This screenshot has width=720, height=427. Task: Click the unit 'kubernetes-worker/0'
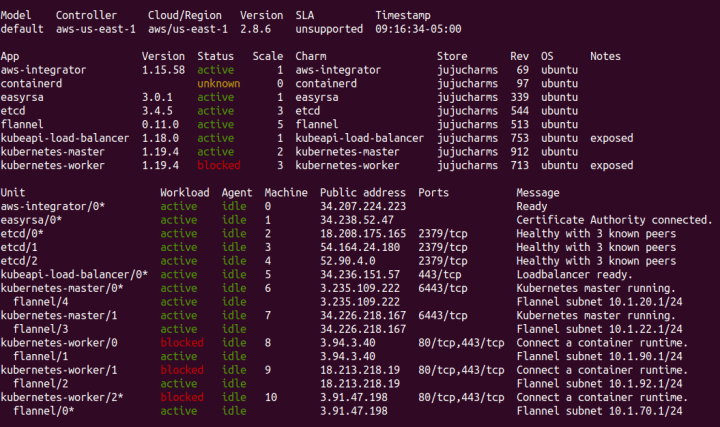tap(59, 343)
